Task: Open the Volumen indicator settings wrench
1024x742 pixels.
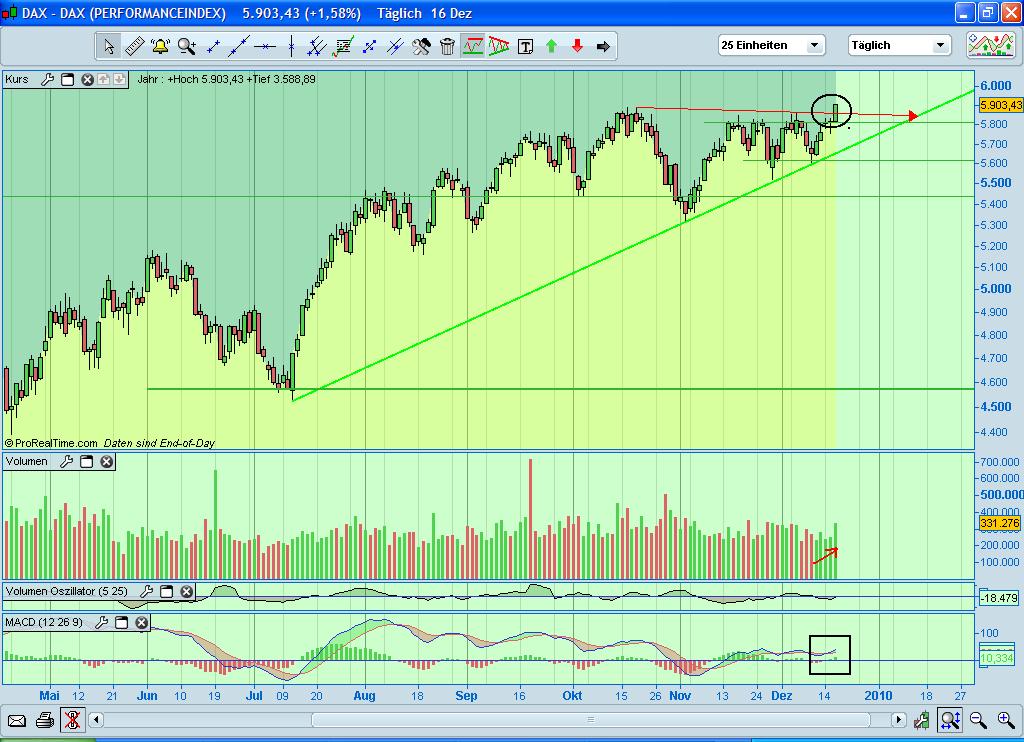Action: pyautogui.click(x=67, y=461)
